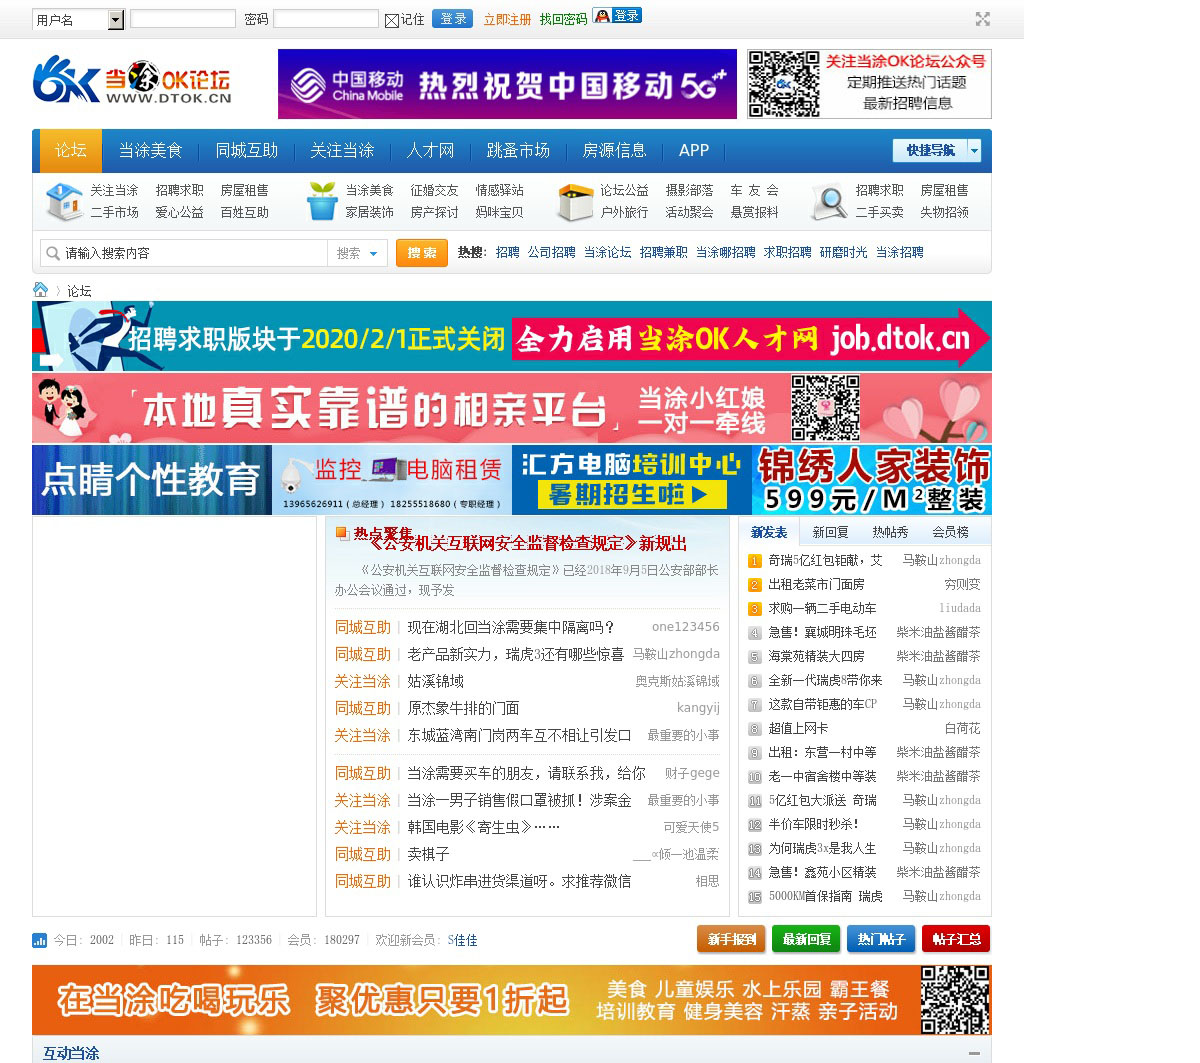
Task: Click the blue 登录 button
Action: click(452, 19)
